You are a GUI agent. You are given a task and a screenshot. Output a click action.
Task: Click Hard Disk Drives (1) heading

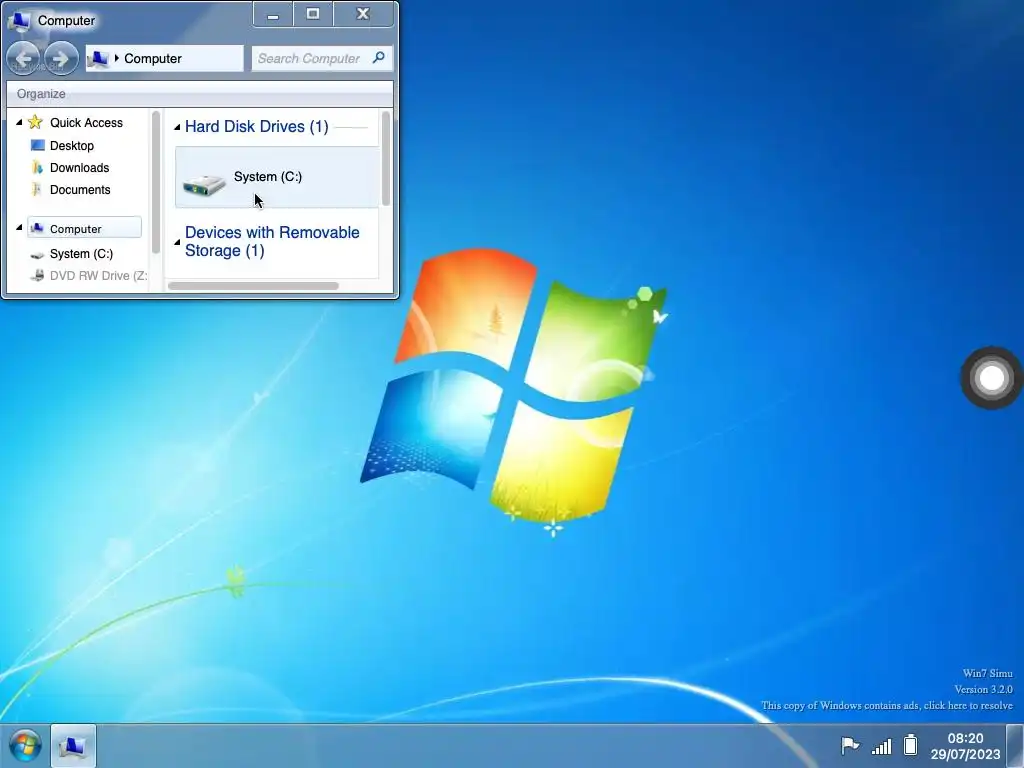tap(257, 126)
